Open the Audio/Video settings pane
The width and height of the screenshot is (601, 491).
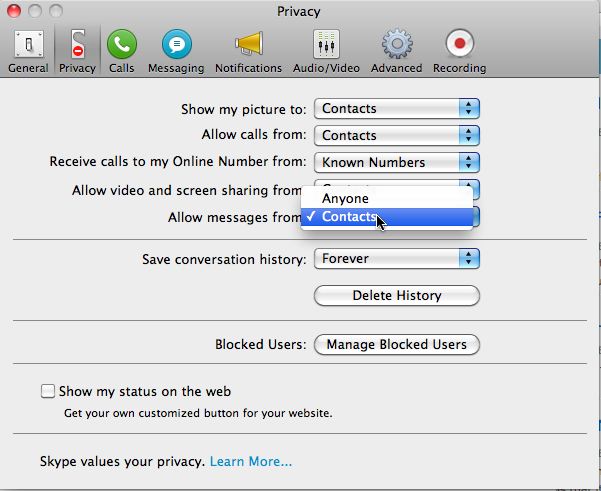pos(328,51)
